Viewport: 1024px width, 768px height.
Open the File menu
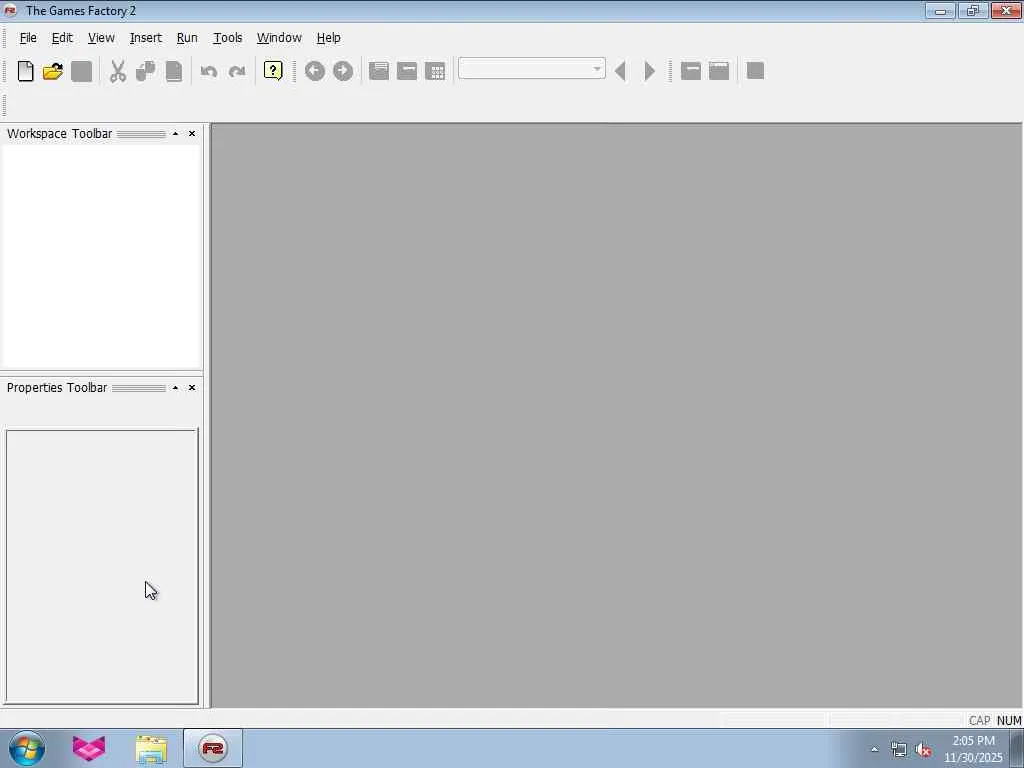[x=28, y=38]
